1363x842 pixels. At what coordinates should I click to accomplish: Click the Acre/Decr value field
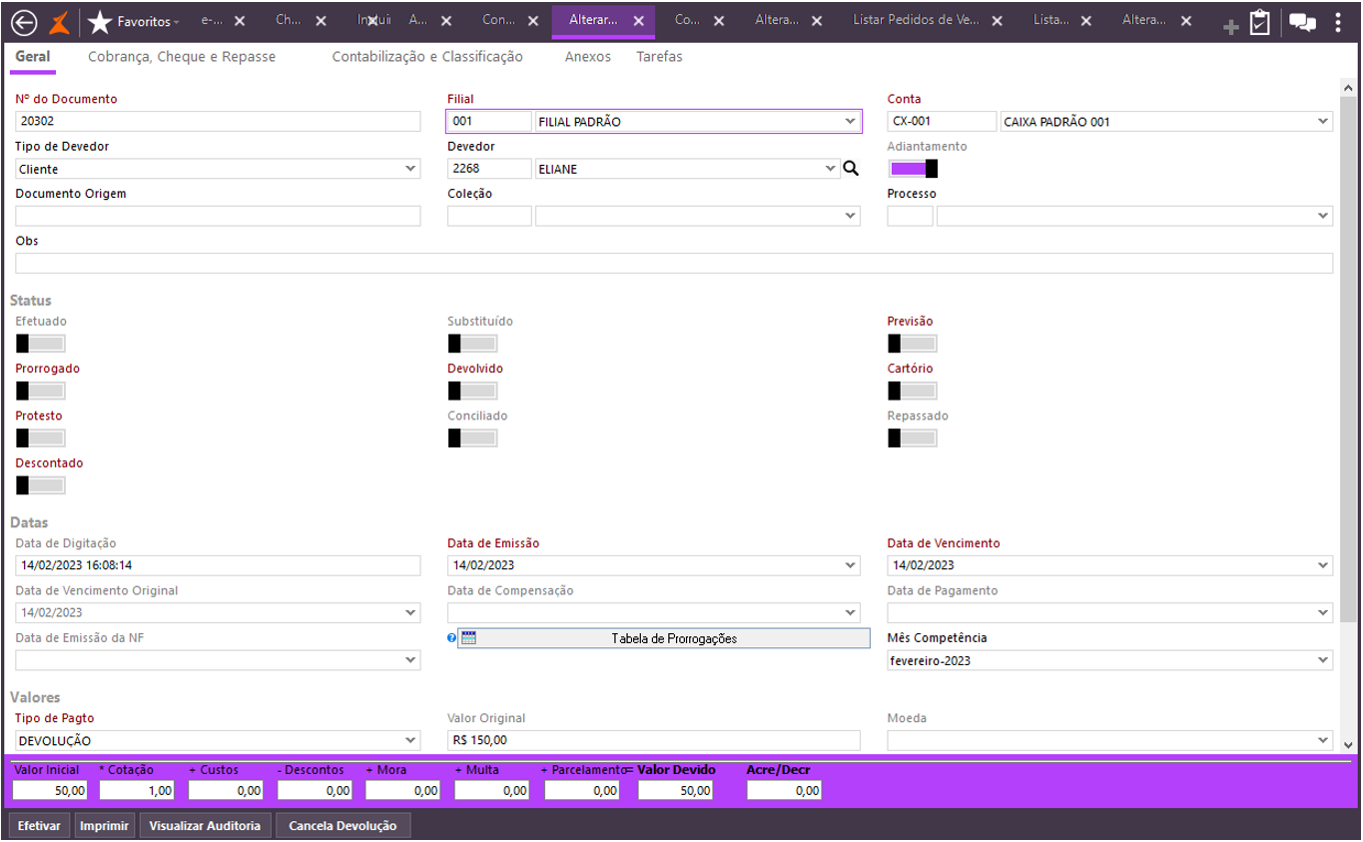click(784, 791)
